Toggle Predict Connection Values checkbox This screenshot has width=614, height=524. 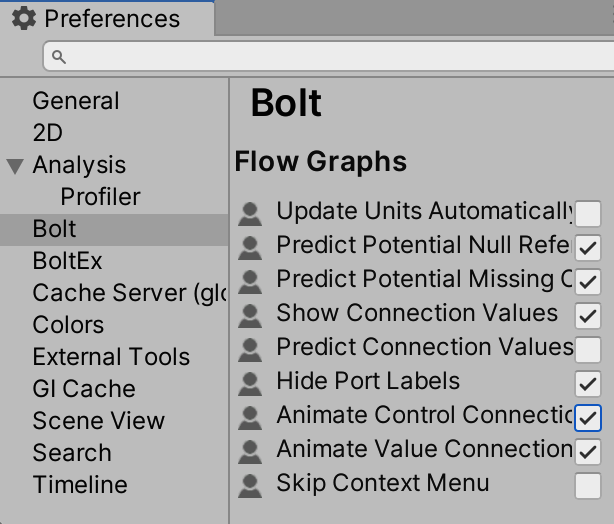click(588, 349)
